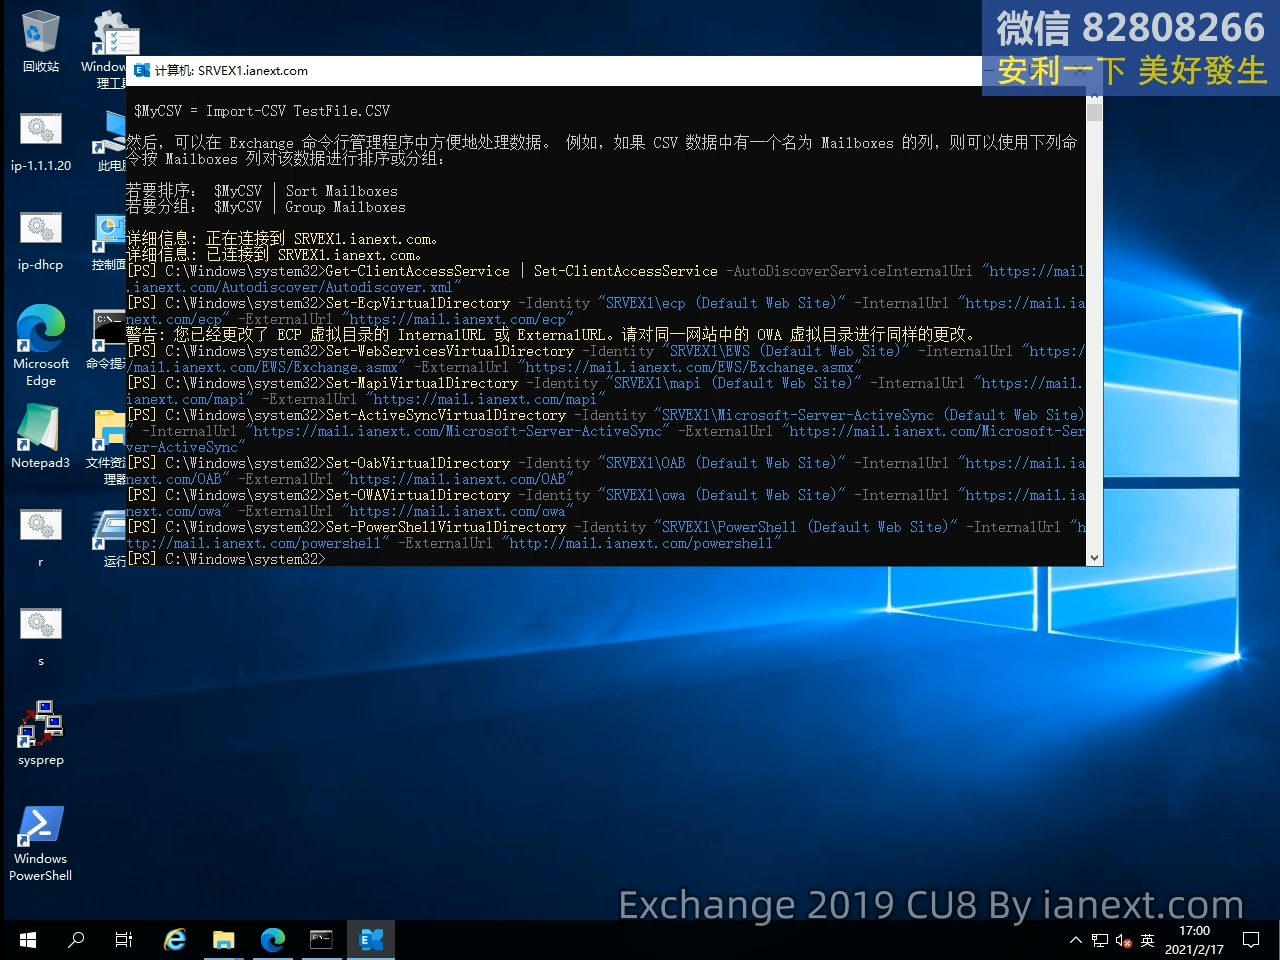The width and height of the screenshot is (1280, 960).
Task: Launch Internet Explorer from the taskbar
Action: 175,940
